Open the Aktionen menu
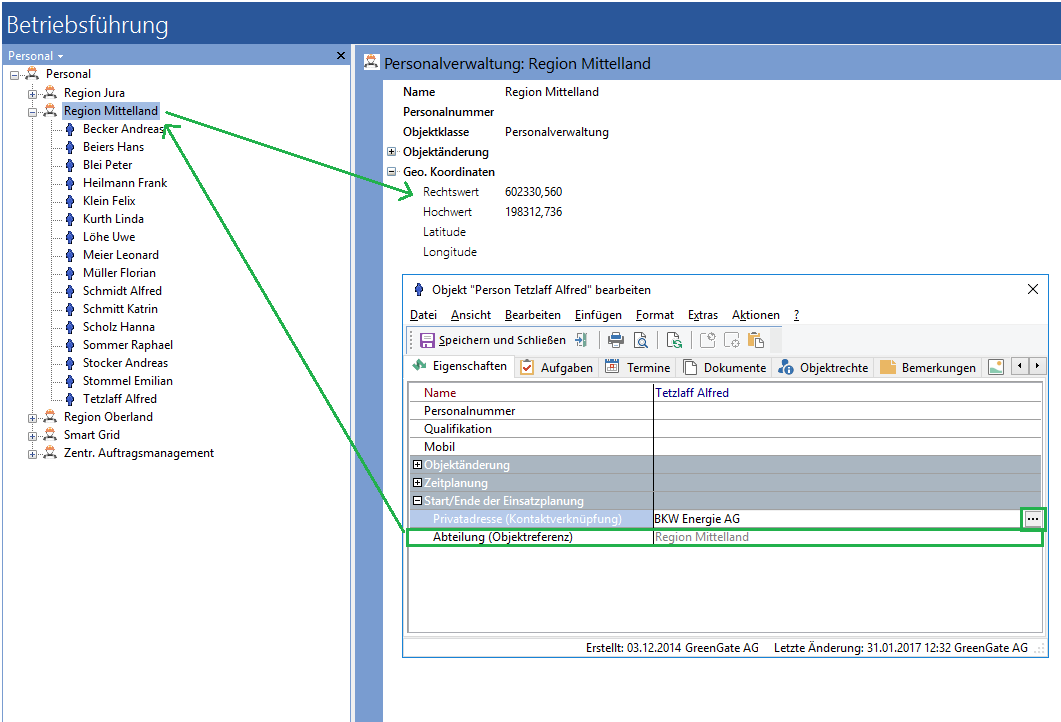 pyautogui.click(x=755, y=315)
